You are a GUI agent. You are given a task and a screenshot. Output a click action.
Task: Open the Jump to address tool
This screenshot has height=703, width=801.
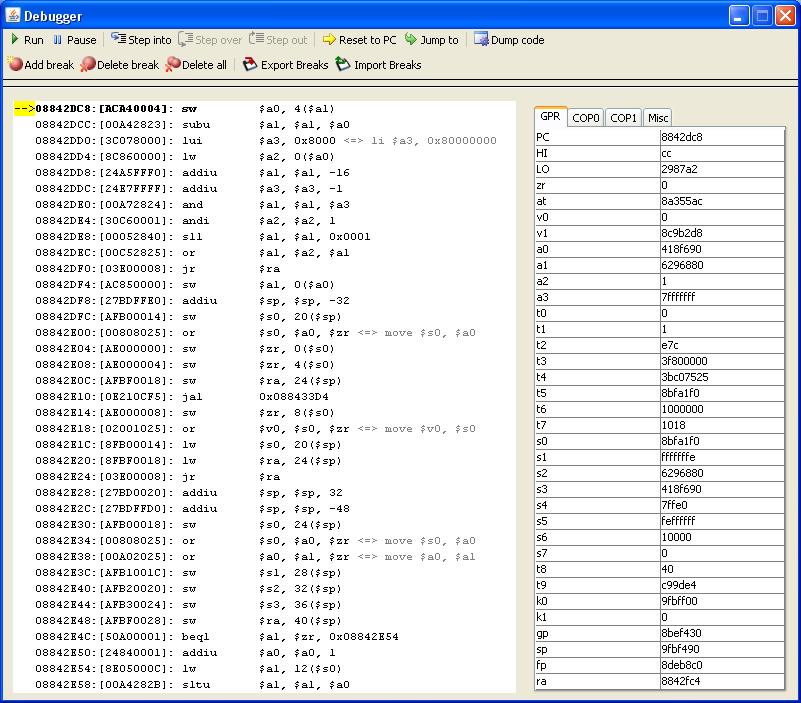431,40
